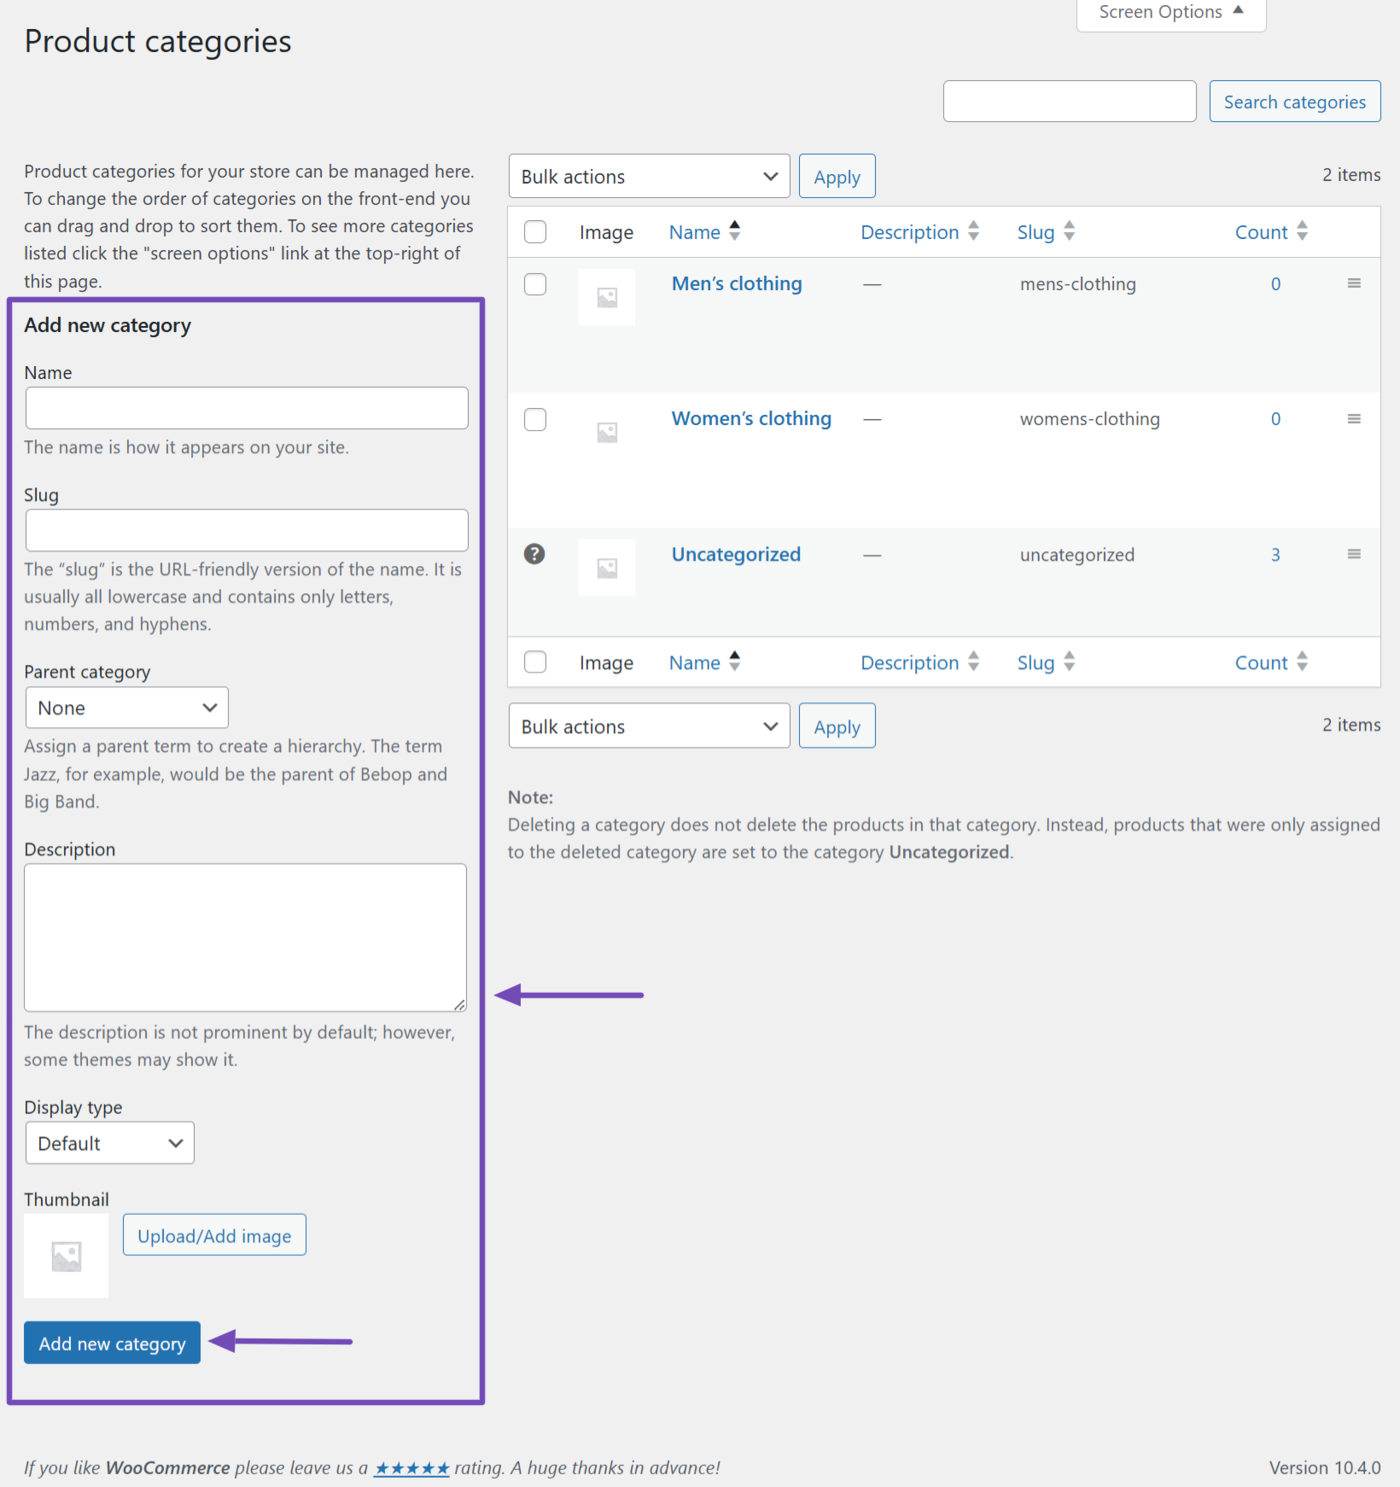Sort categories by the Count column icon

pyautogui.click(x=1302, y=231)
